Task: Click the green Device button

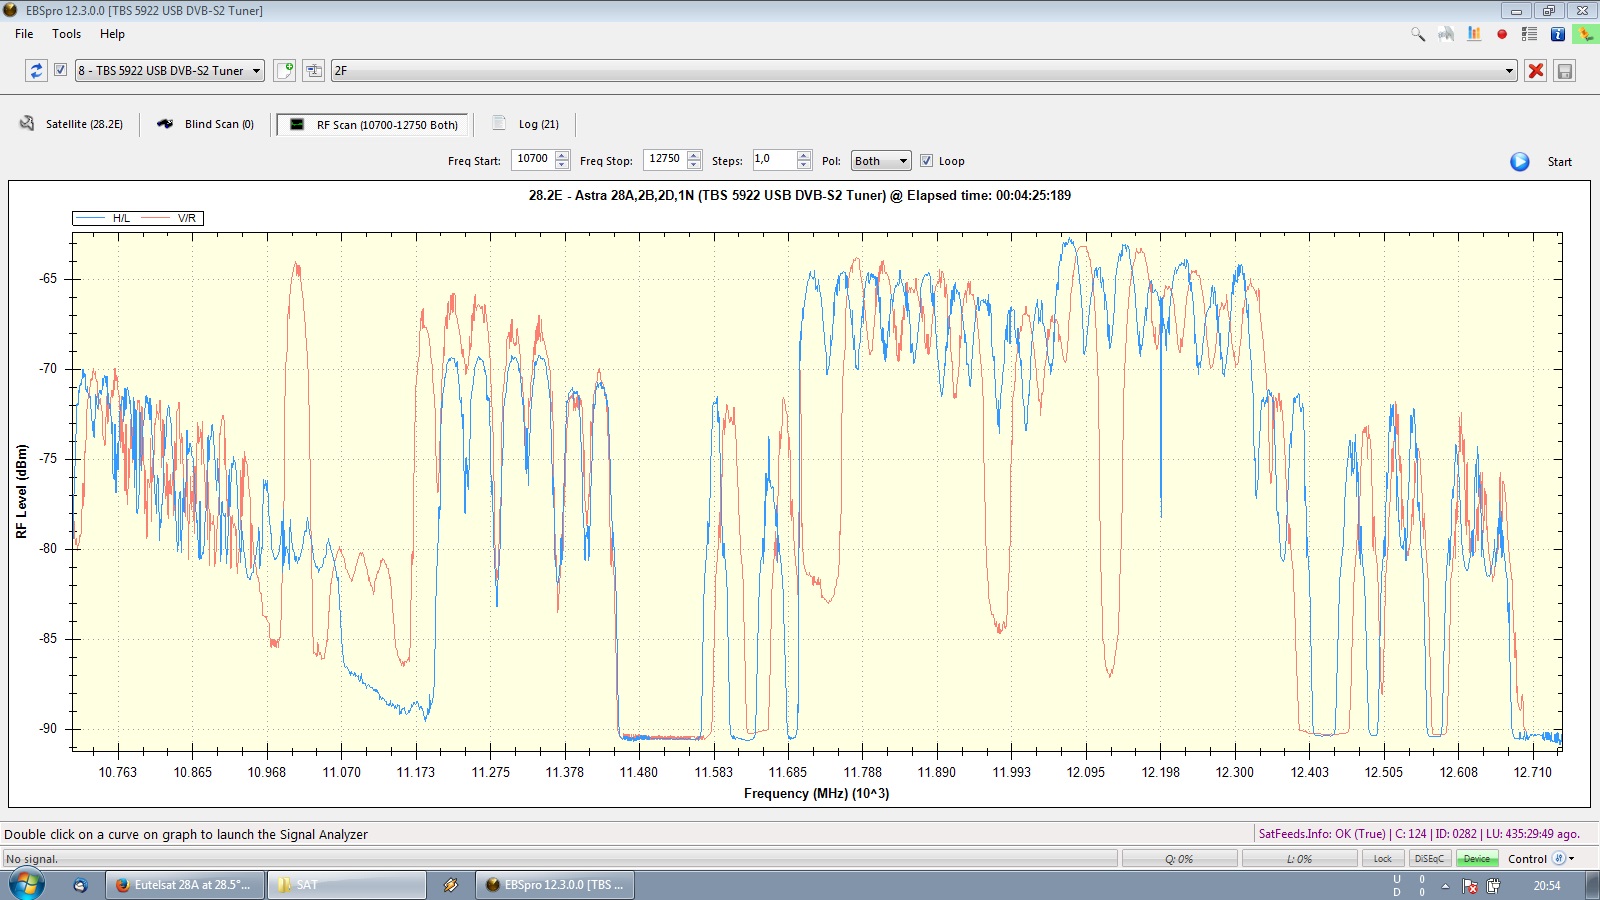Action: 1477,859
